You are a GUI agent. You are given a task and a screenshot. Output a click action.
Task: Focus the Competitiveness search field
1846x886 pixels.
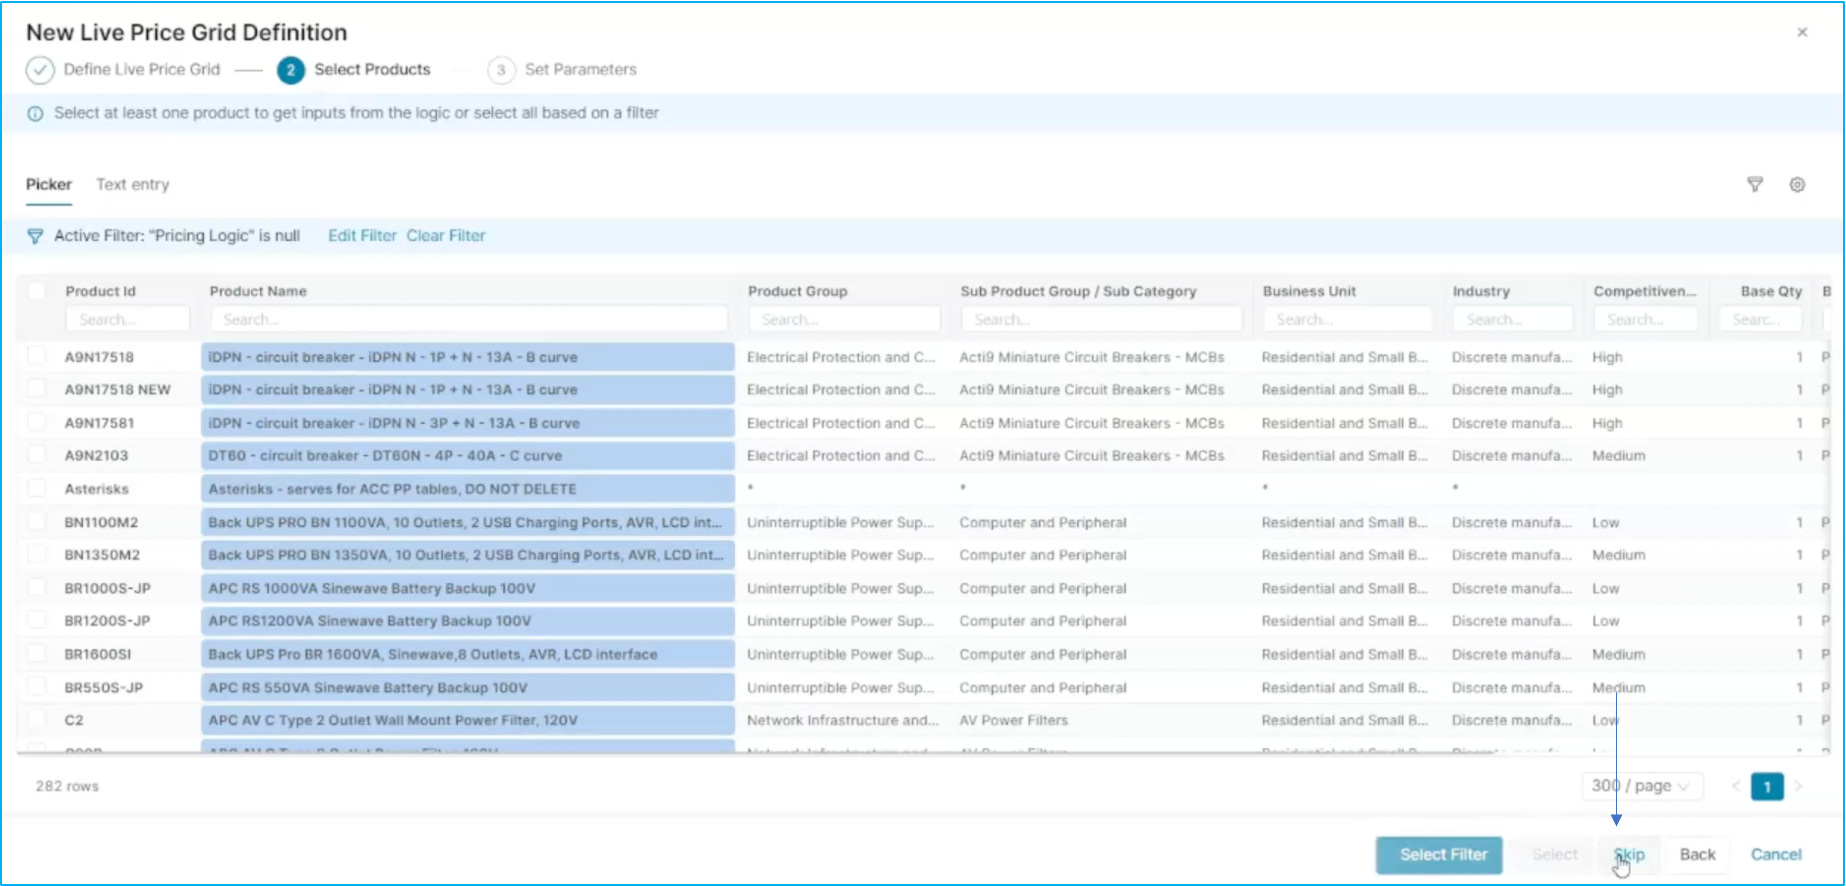pos(1645,319)
